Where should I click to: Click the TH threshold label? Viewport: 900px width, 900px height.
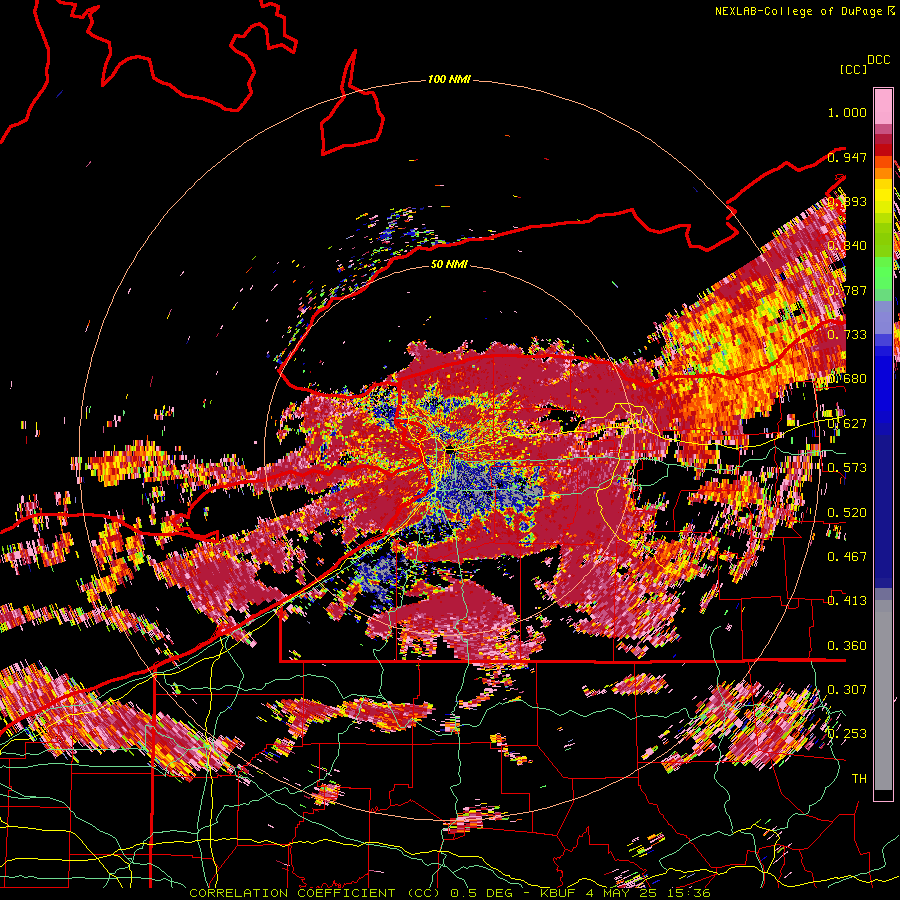pos(859,779)
